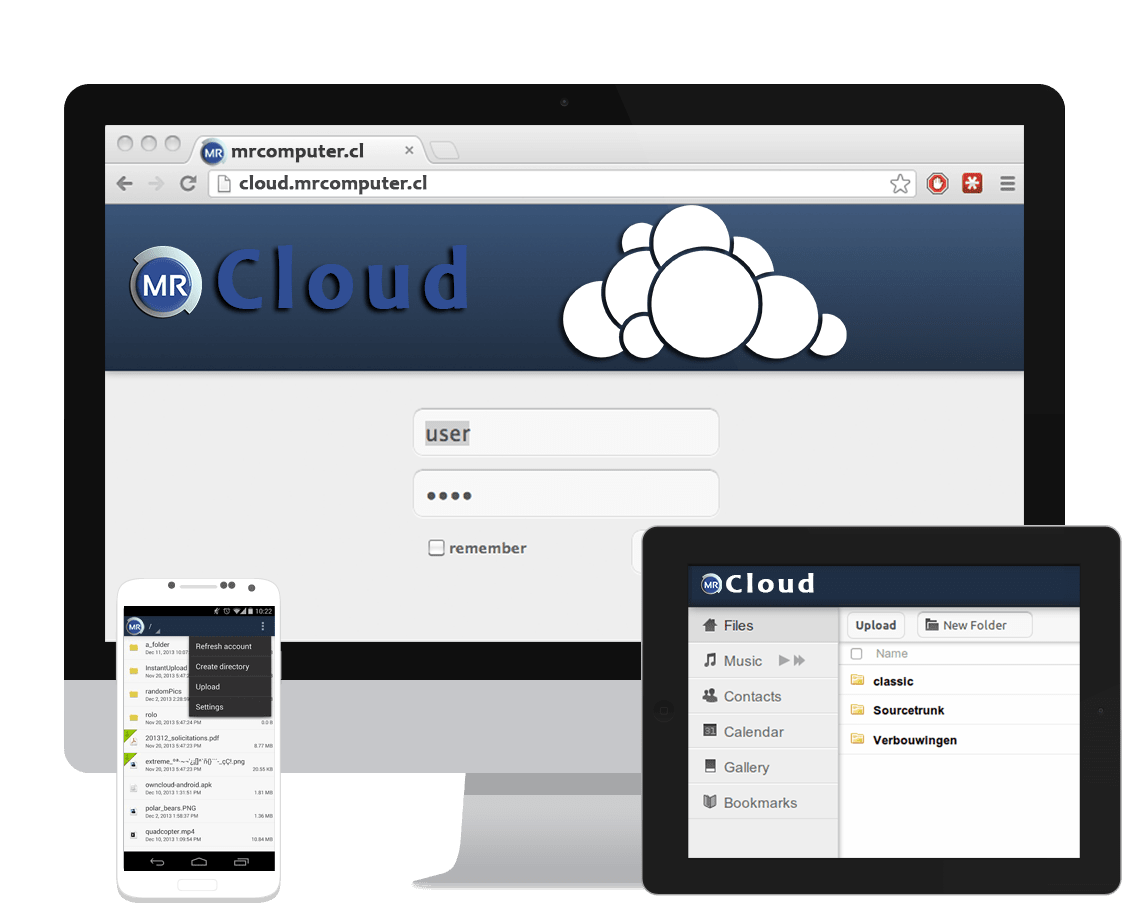The height and width of the screenshot is (923, 1127).
Task: Open a_folder on the phone
Action: pyautogui.click(x=157, y=648)
